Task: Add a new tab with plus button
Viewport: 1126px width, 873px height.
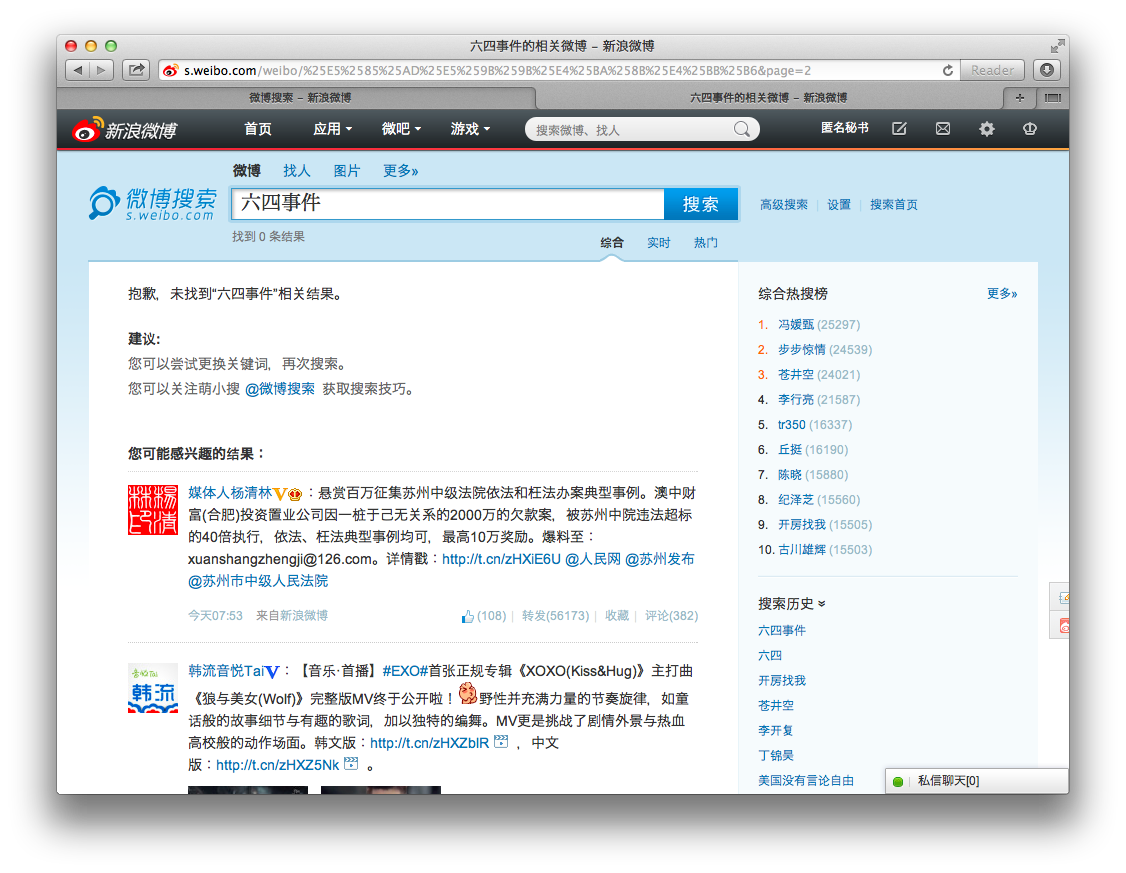Action: tap(1020, 98)
